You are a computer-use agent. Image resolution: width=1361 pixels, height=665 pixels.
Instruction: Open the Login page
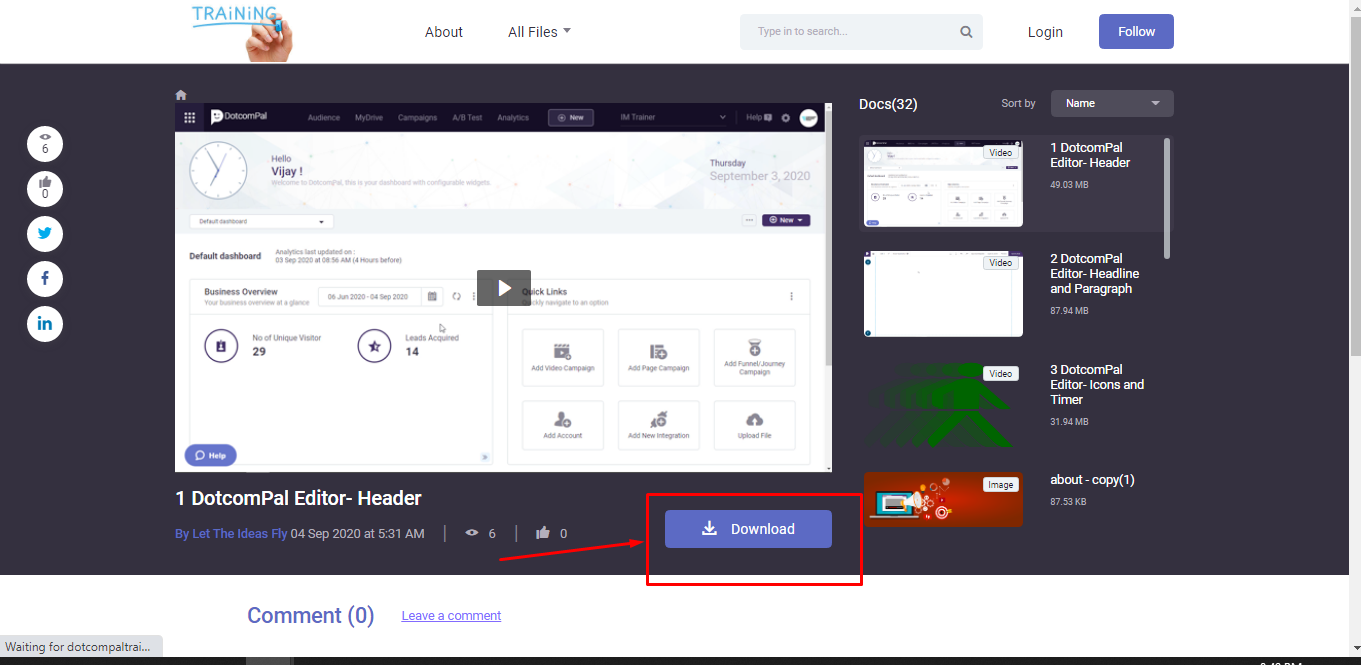(1045, 32)
